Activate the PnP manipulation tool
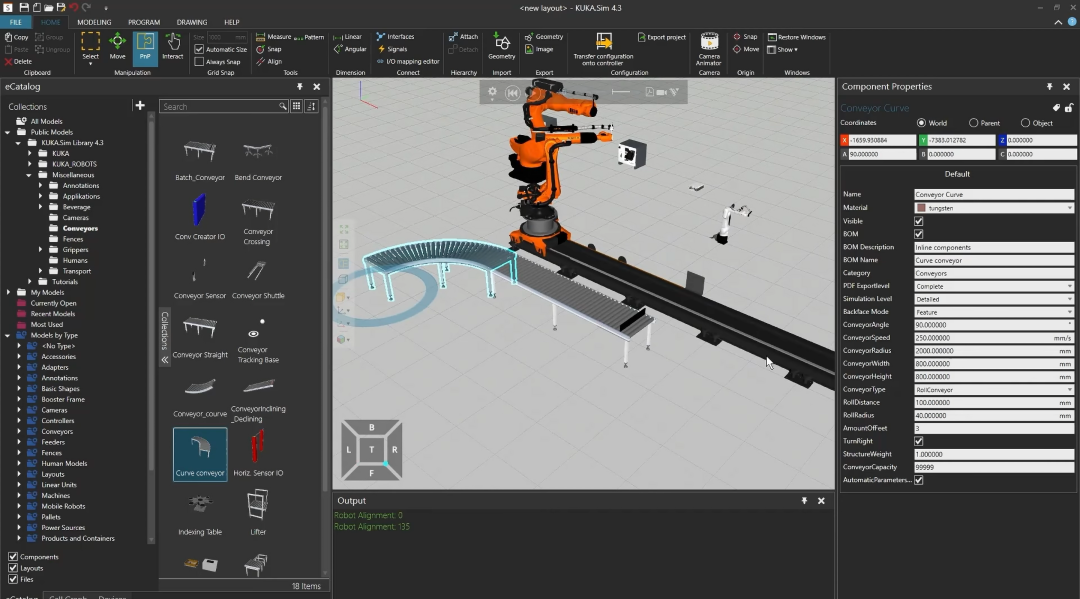The height and width of the screenshot is (599, 1080). coord(145,46)
